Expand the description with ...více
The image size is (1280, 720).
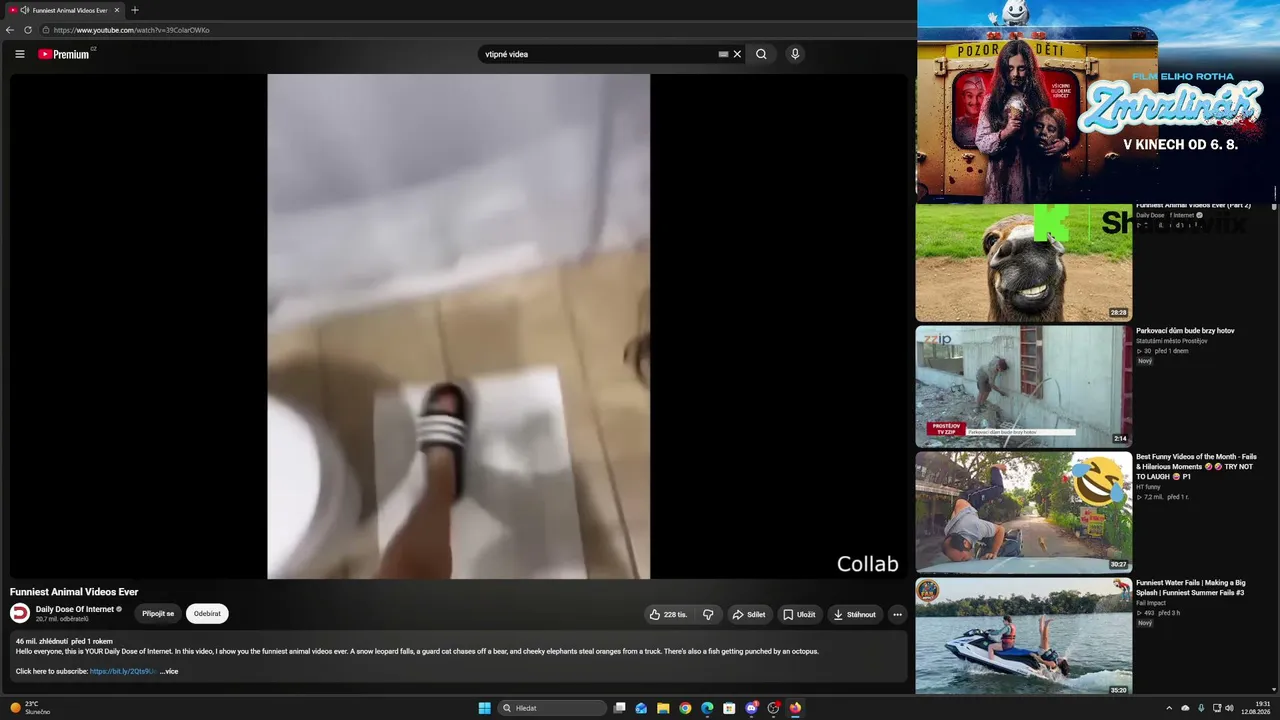pos(169,671)
